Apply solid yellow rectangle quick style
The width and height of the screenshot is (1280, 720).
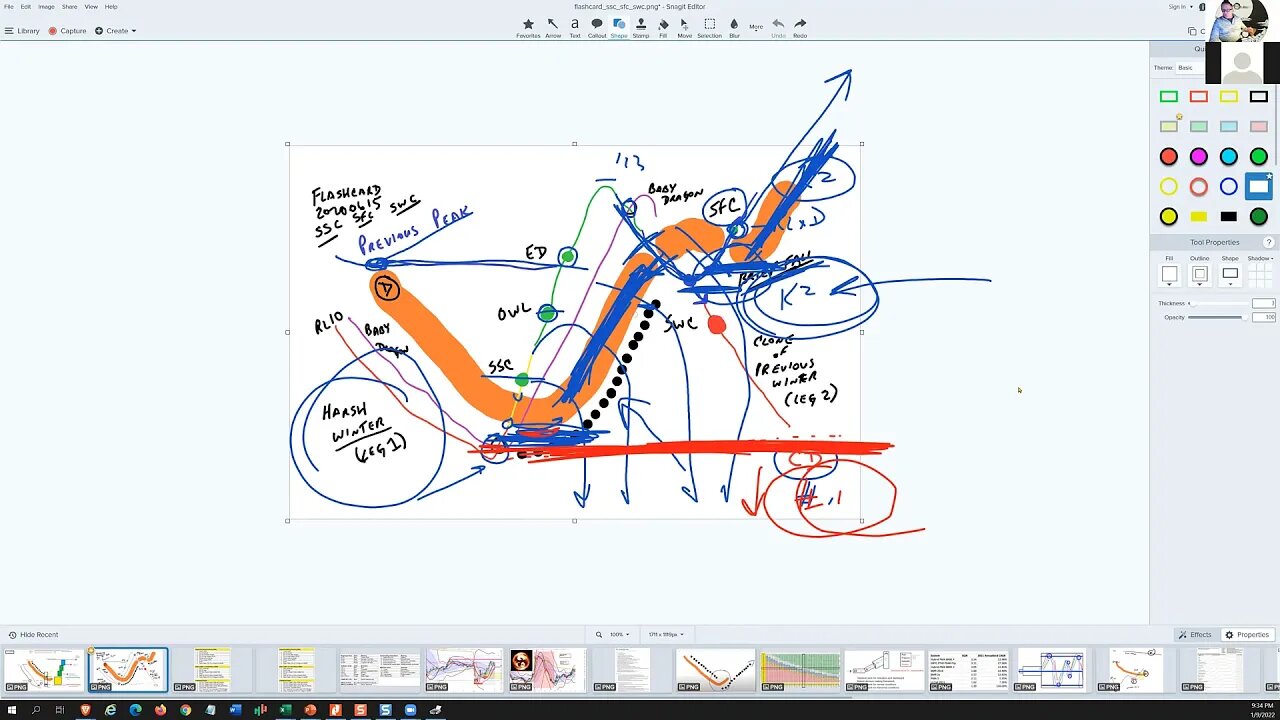1199,217
